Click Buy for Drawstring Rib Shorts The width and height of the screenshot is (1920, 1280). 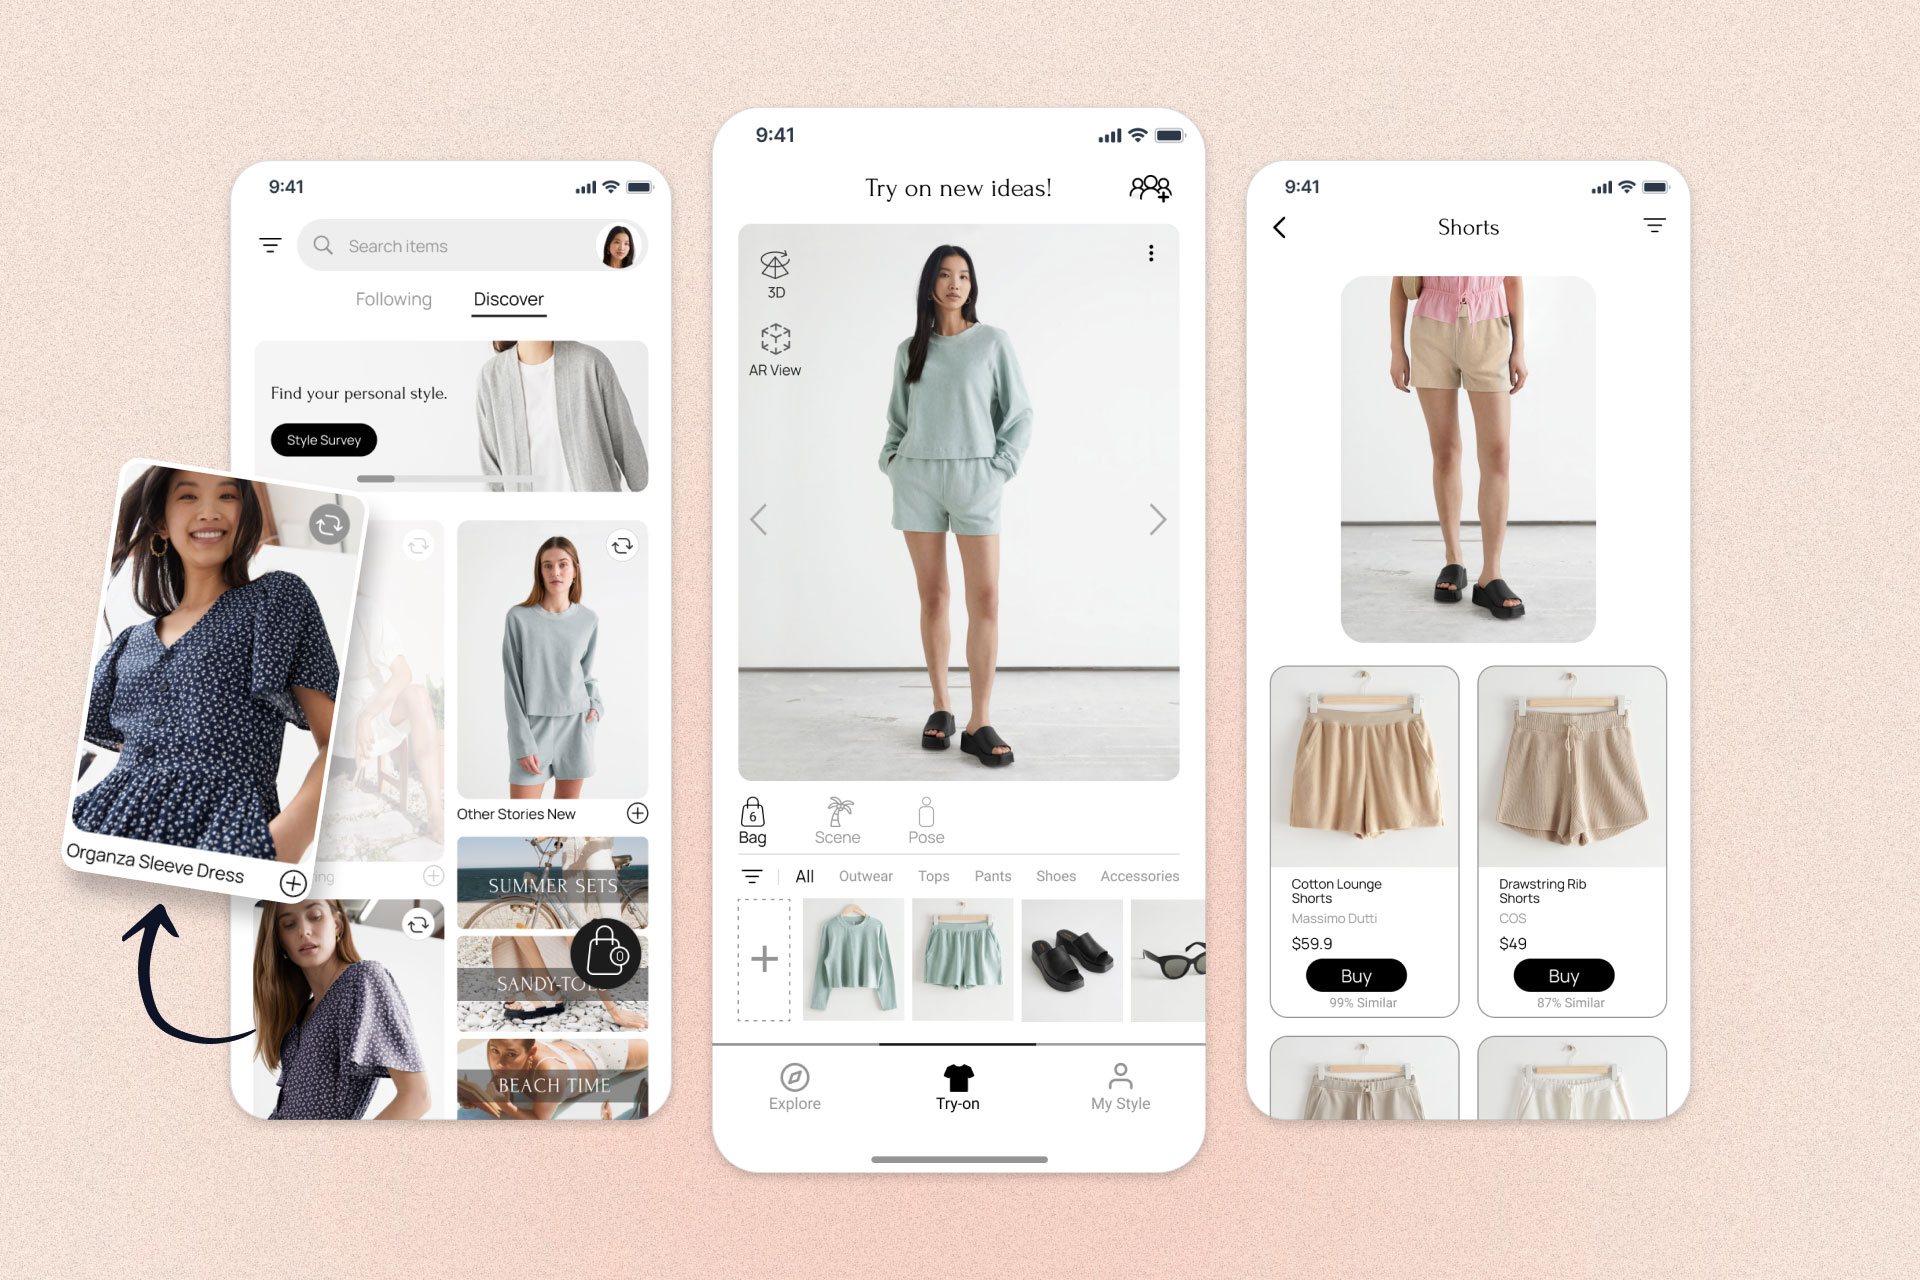[1564, 976]
